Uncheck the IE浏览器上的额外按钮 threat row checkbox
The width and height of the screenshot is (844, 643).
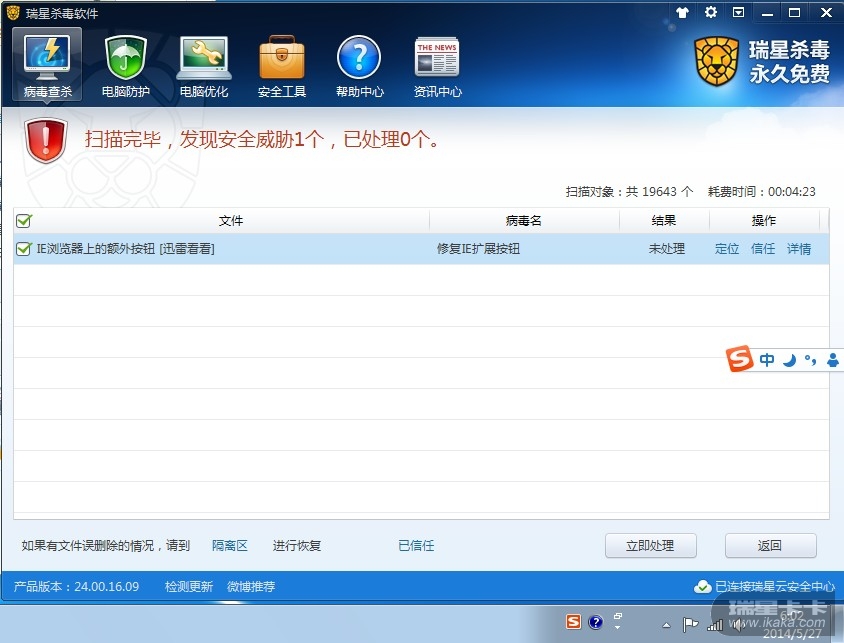(x=24, y=249)
